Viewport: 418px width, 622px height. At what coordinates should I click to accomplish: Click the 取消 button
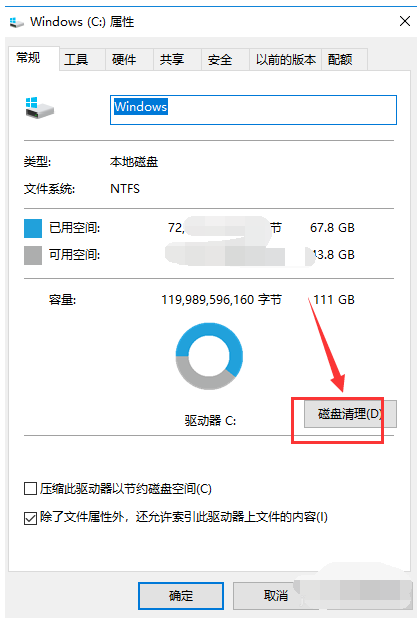coord(275,595)
